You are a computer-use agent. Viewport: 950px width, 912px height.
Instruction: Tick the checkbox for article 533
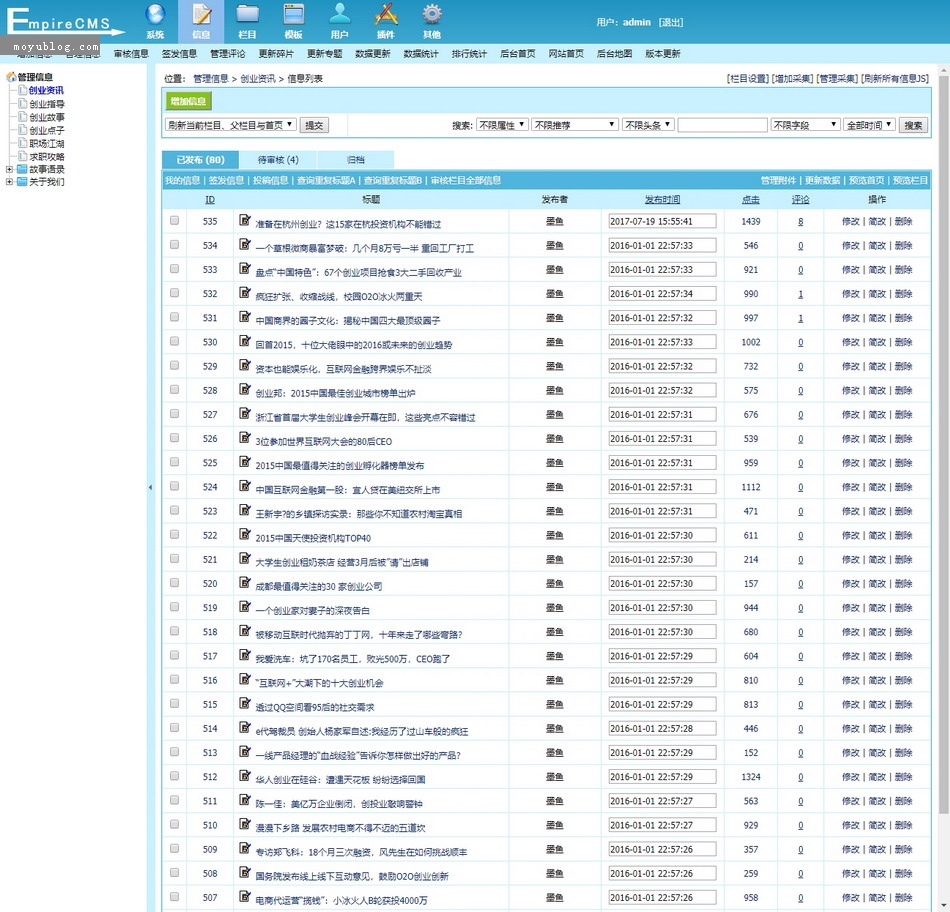[174, 268]
